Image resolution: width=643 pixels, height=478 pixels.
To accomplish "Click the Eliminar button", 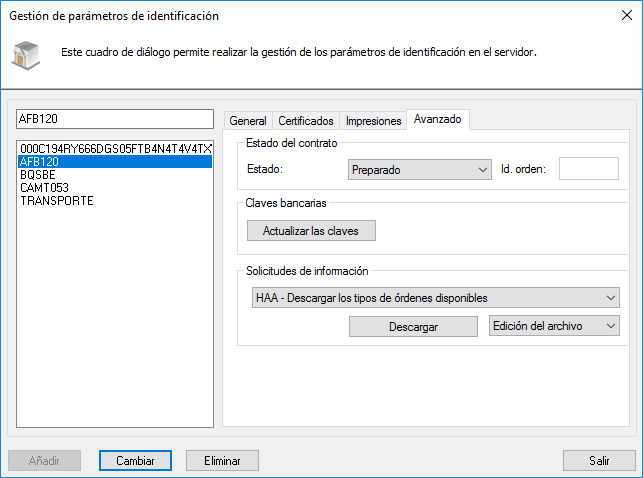I will click(222, 460).
